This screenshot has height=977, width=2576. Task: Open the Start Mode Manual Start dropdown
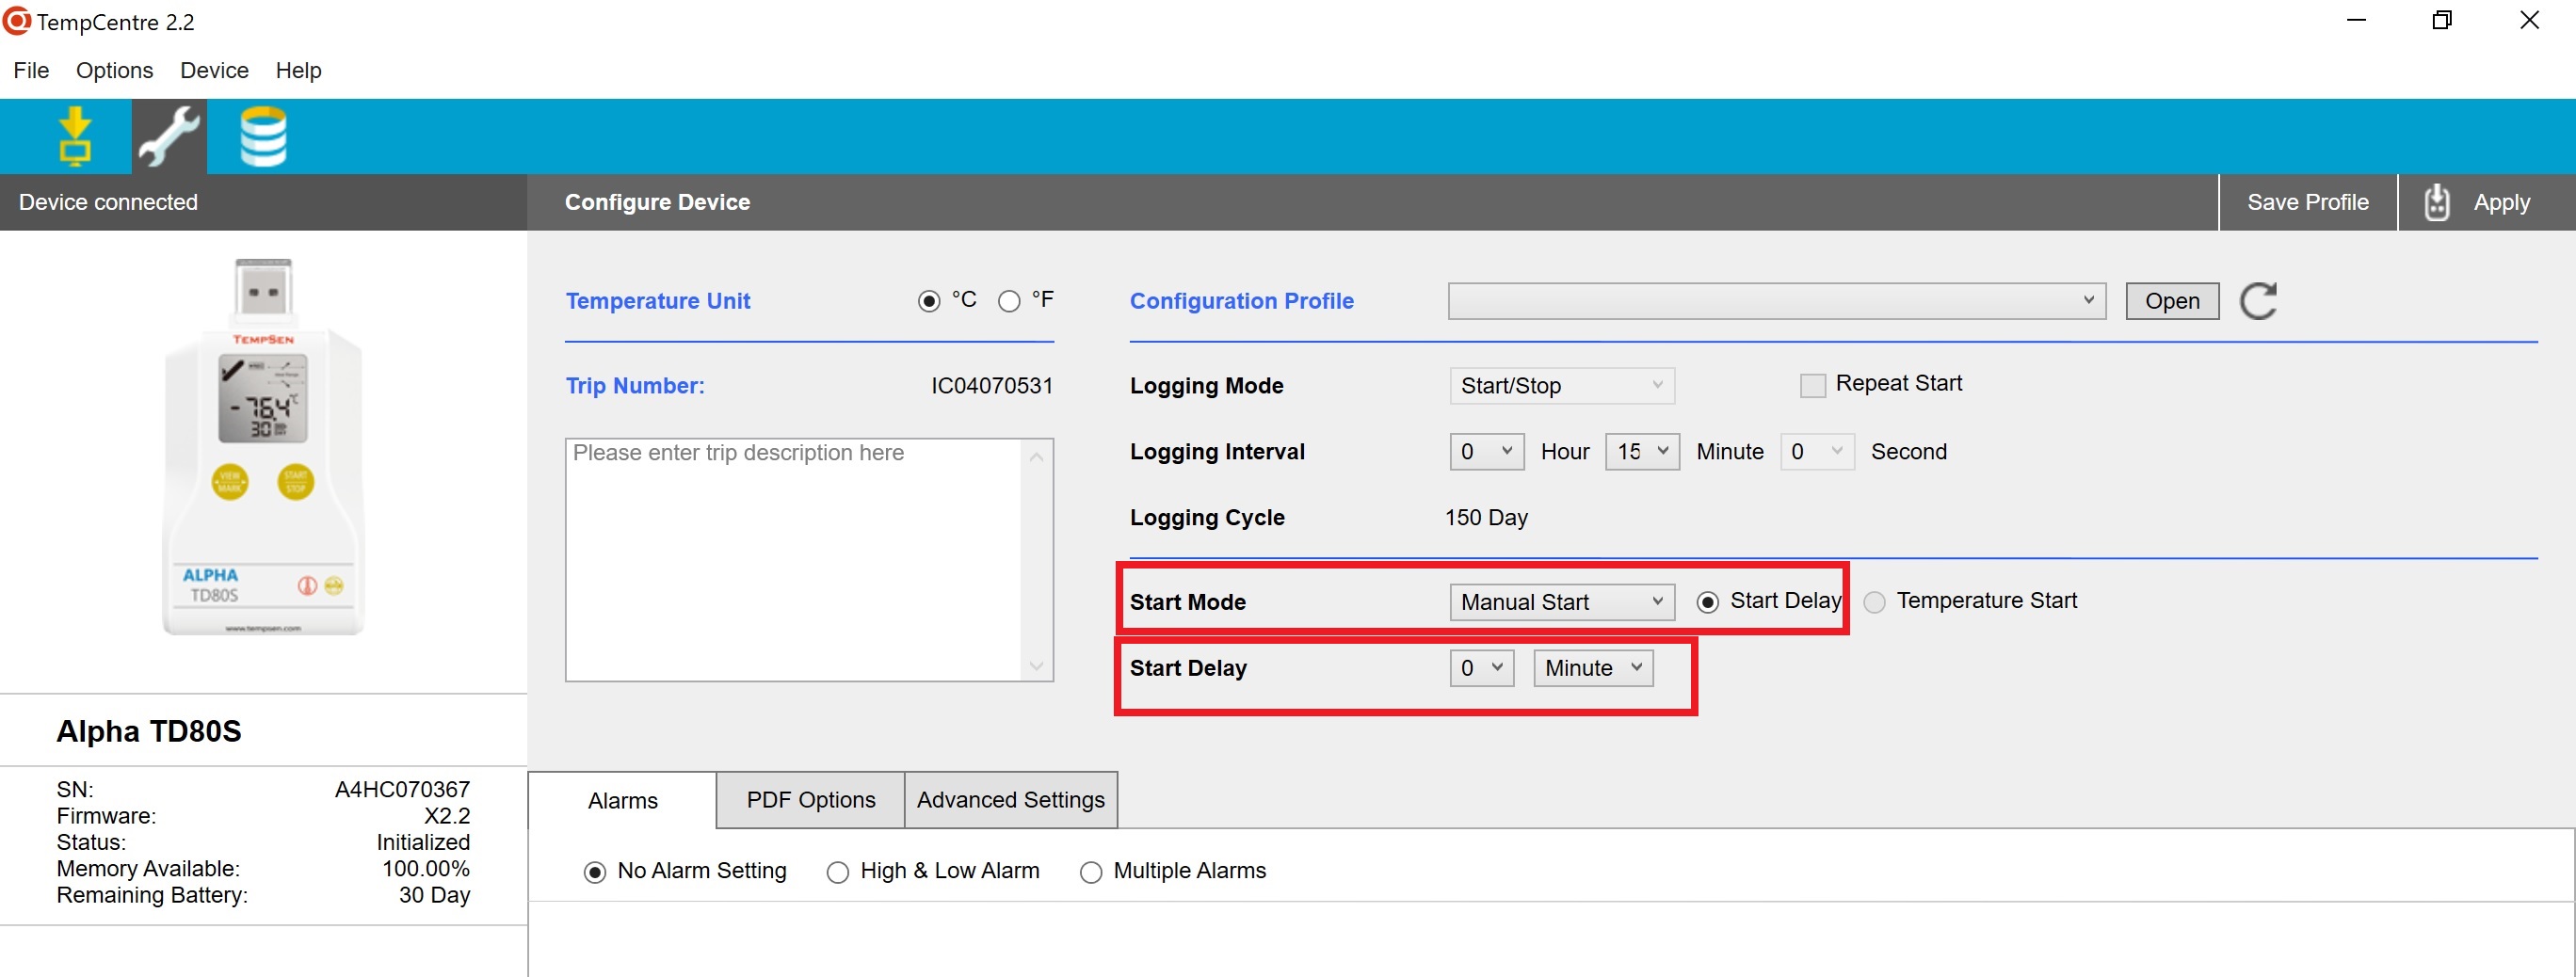coord(1561,602)
